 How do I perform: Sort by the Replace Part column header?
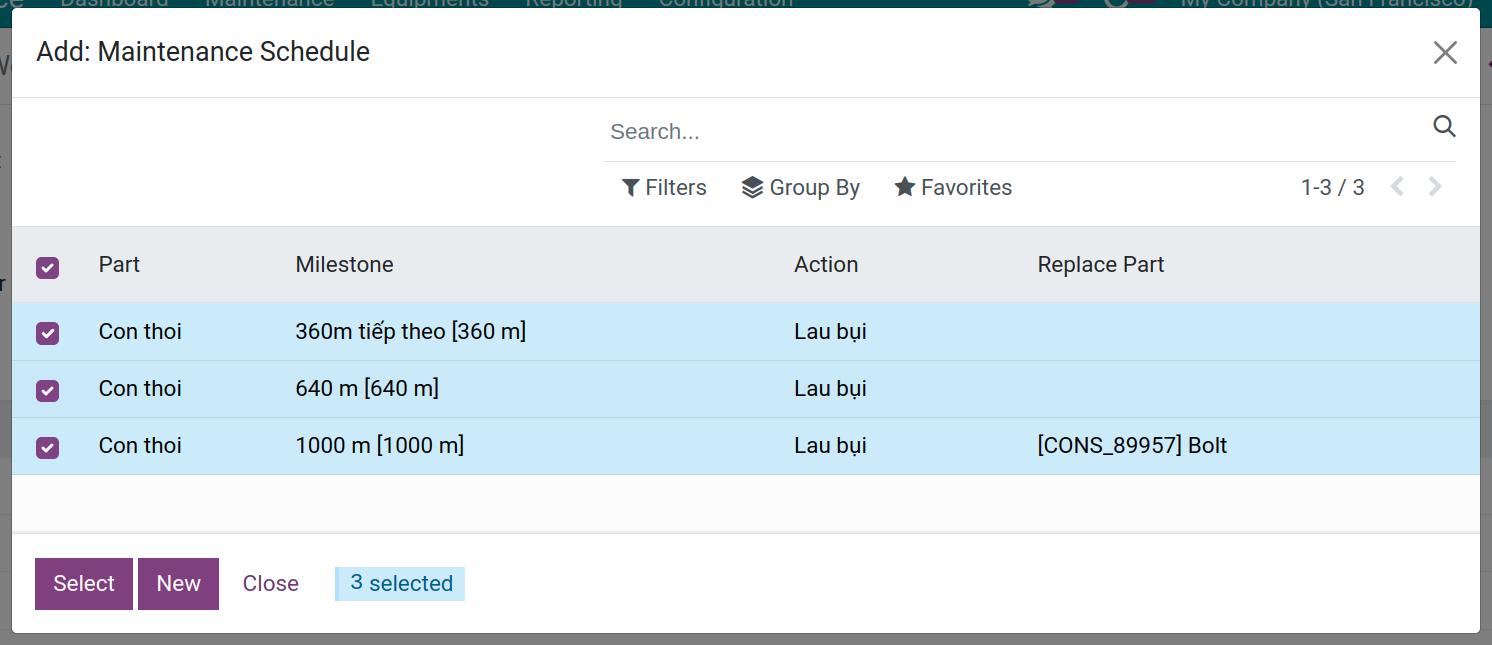point(1101,264)
